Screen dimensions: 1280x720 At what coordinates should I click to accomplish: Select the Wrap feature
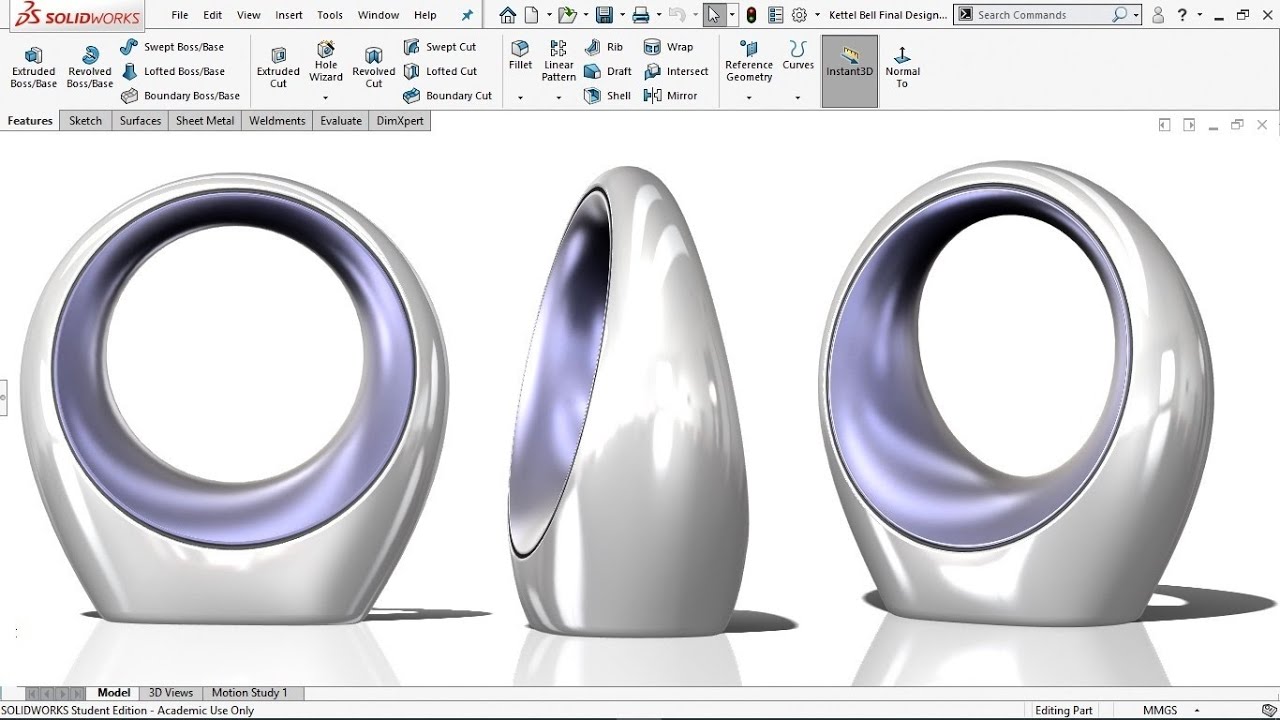point(668,47)
